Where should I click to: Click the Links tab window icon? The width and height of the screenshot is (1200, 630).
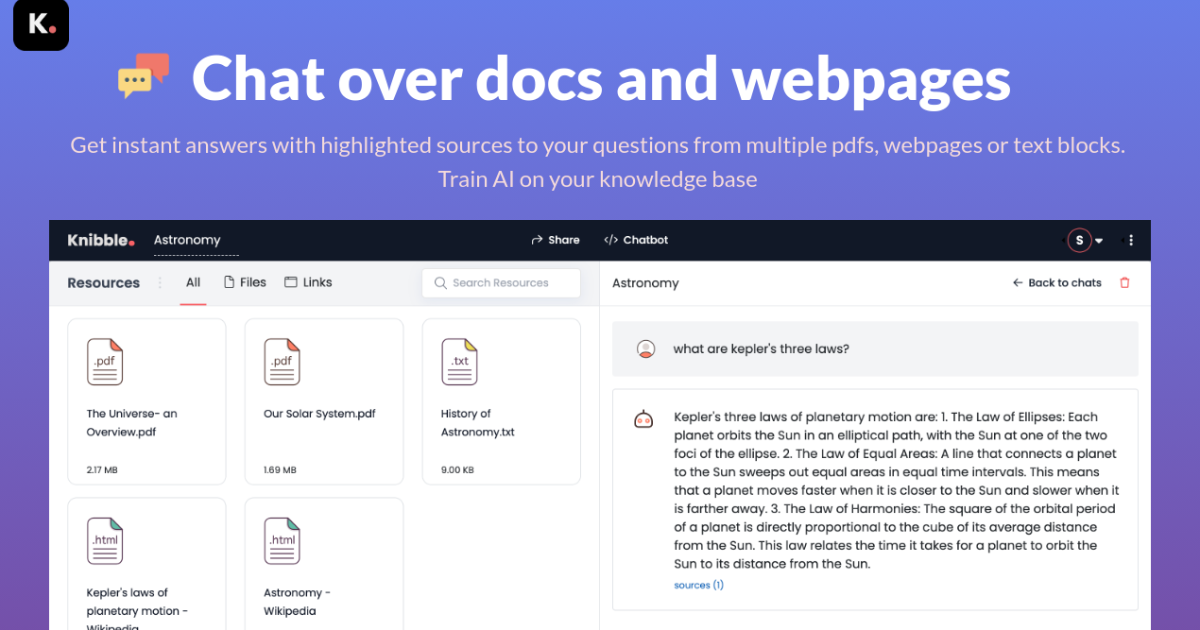point(291,282)
